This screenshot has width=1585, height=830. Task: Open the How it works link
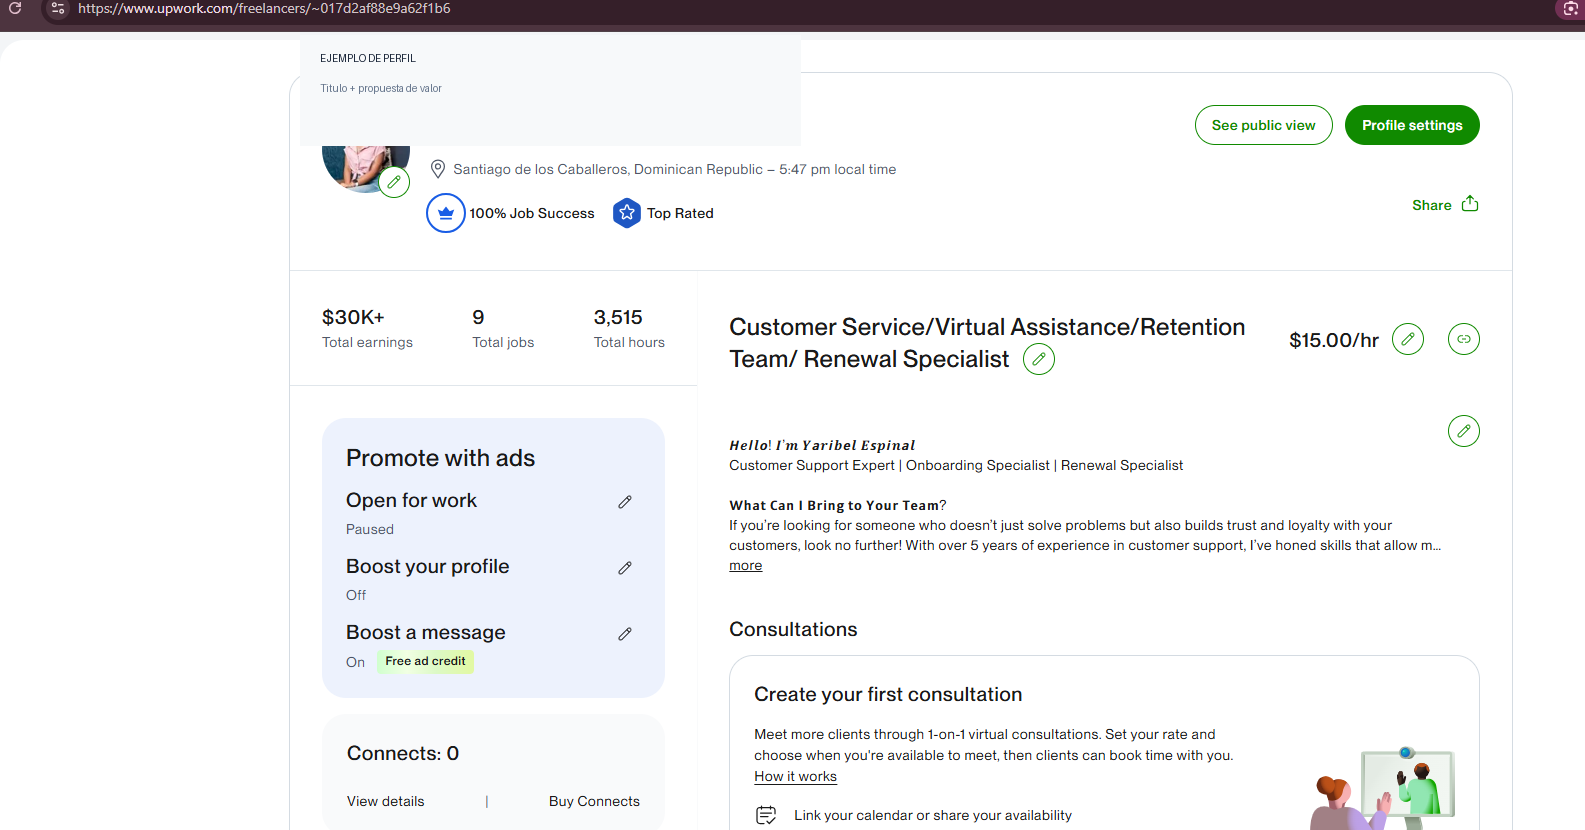pos(796,776)
